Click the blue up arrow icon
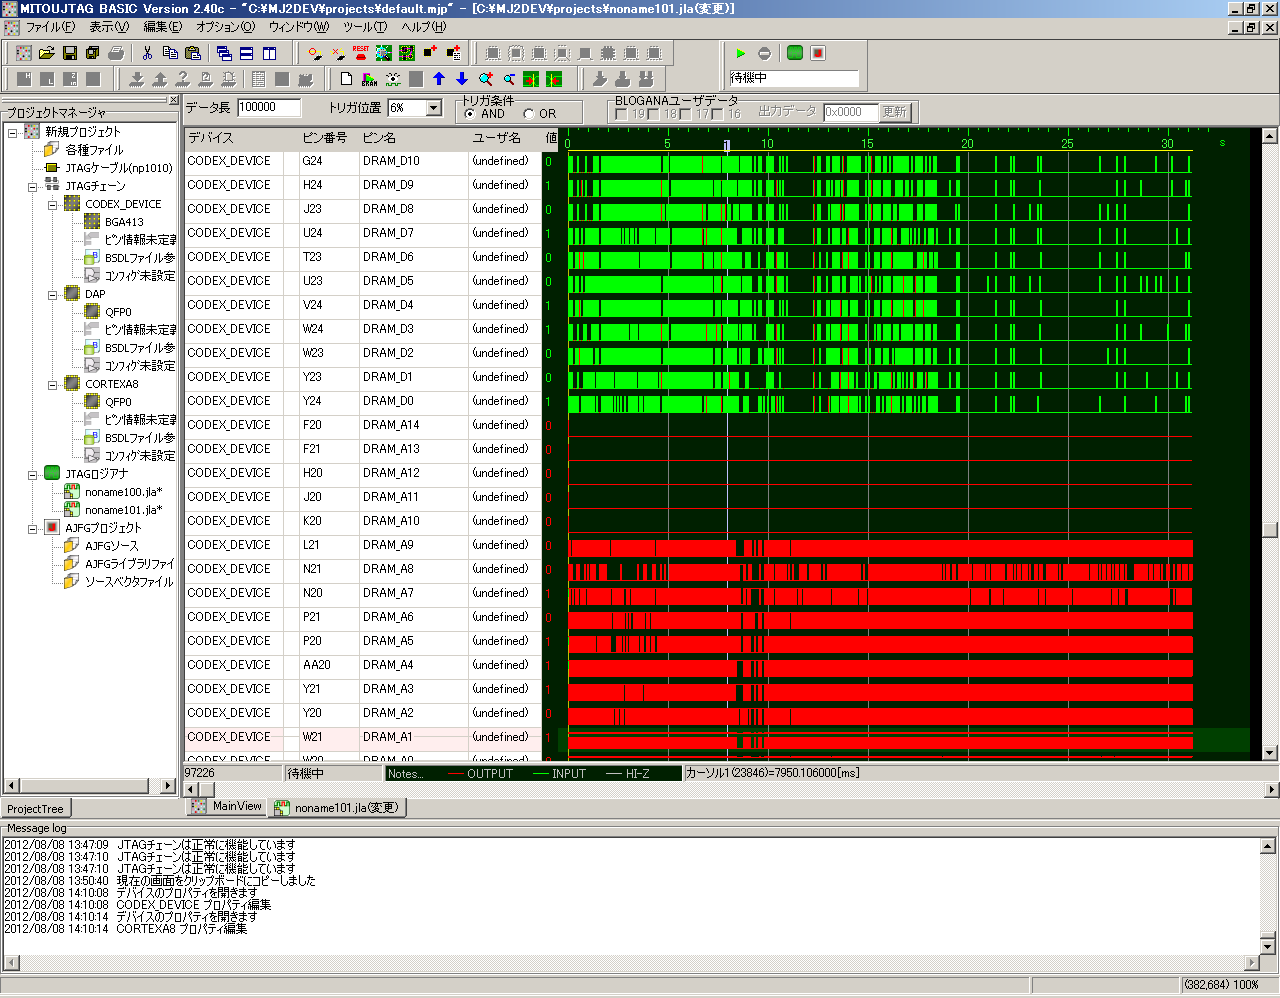The width and height of the screenshot is (1280, 998). [x=439, y=79]
